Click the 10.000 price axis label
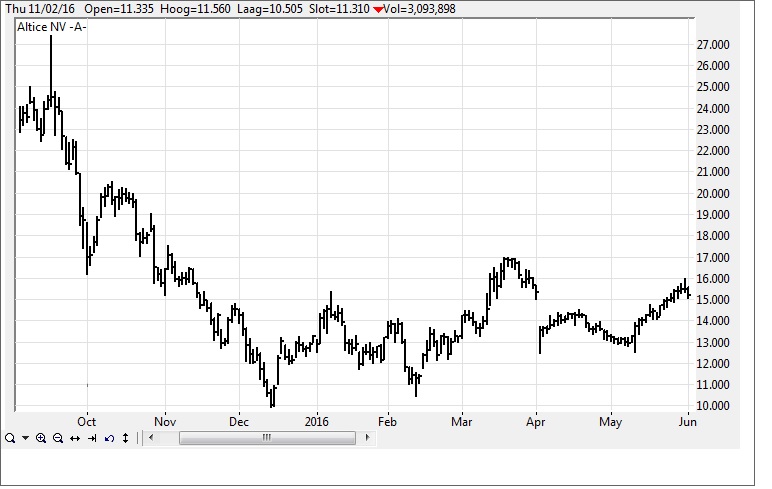The width and height of the screenshot is (772, 489). click(713, 406)
